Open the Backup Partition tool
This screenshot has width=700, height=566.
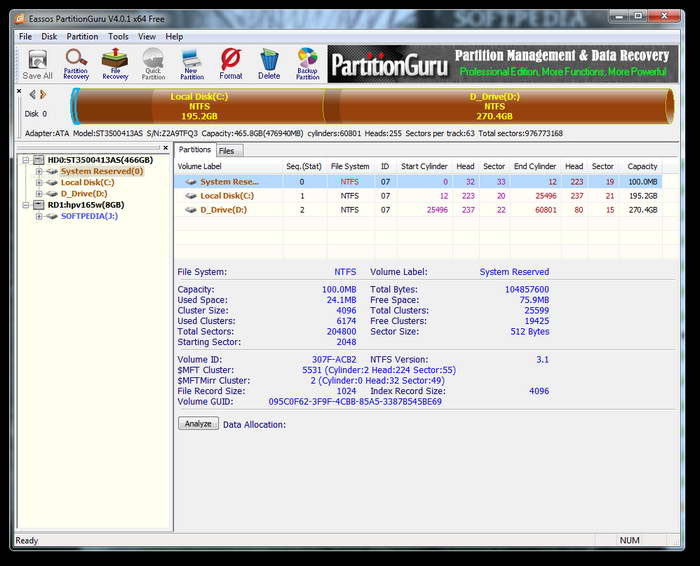[x=308, y=64]
